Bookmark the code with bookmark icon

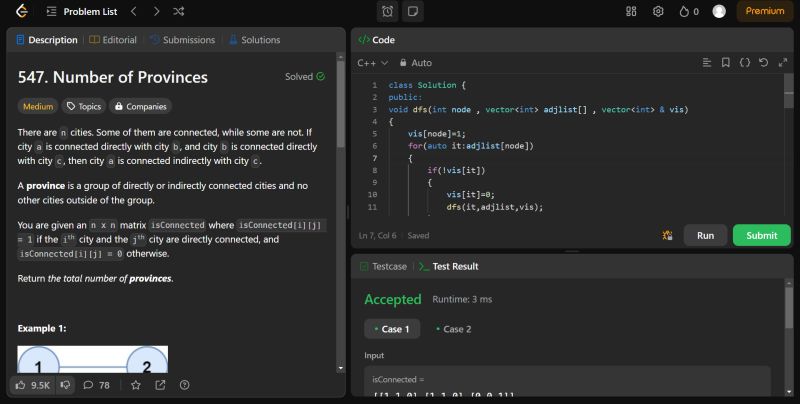pos(725,62)
